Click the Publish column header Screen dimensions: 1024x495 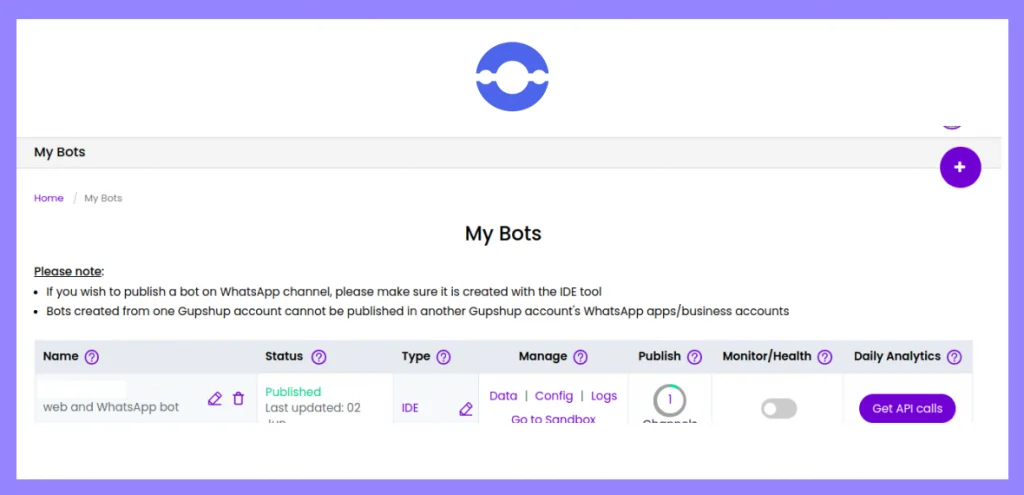(x=660, y=357)
